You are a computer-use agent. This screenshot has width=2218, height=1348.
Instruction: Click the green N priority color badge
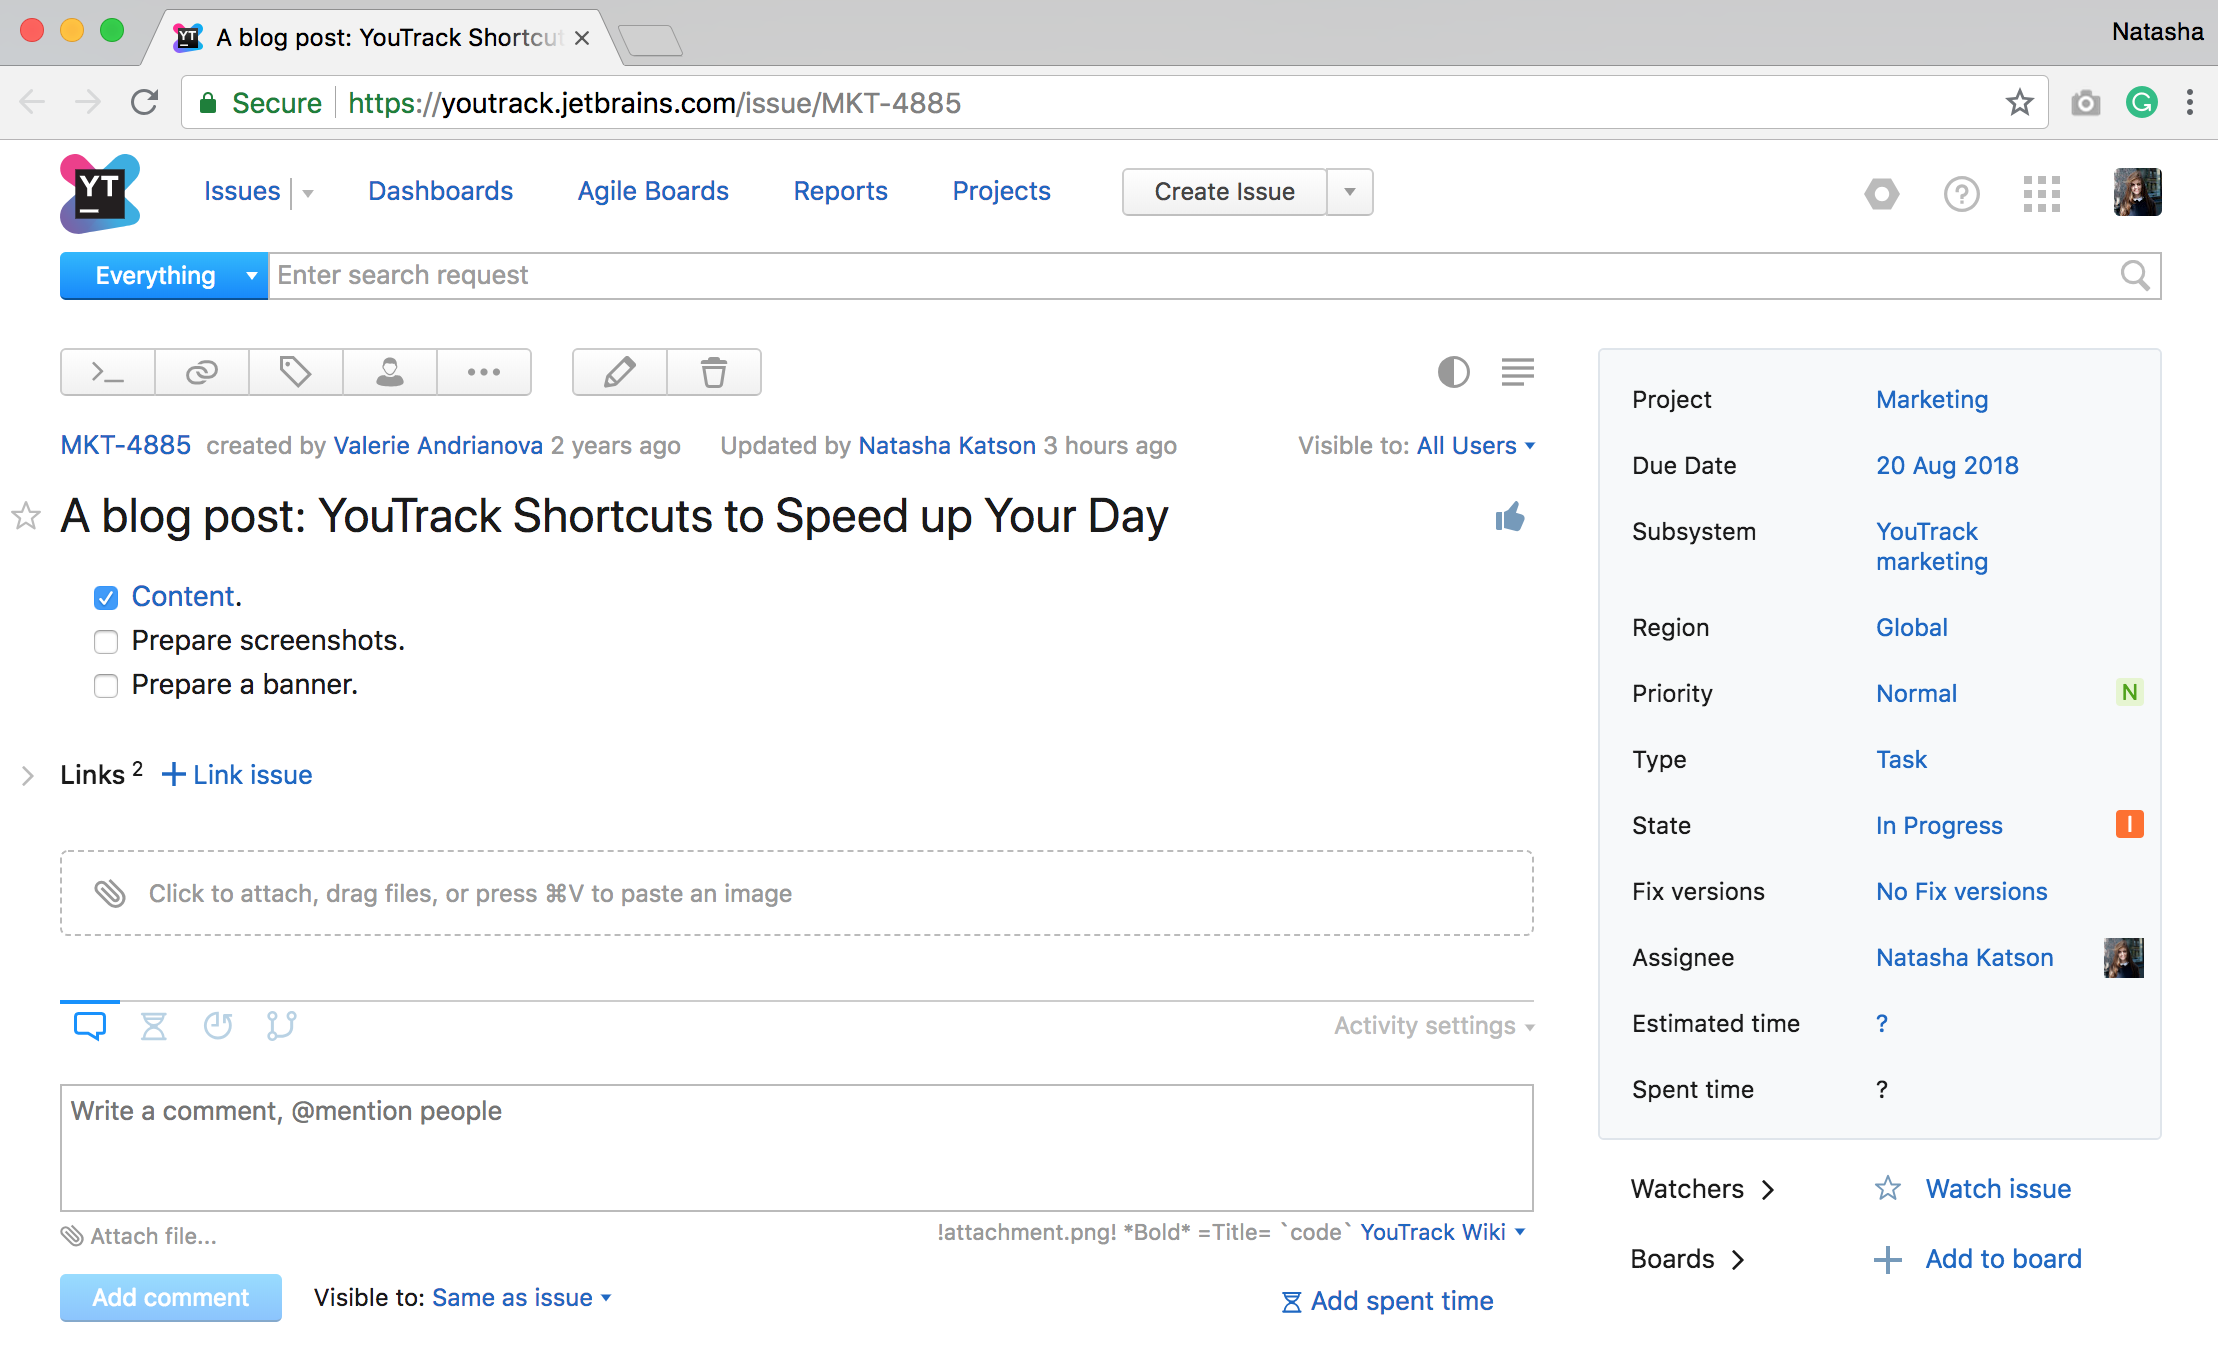click(2129, 692)
